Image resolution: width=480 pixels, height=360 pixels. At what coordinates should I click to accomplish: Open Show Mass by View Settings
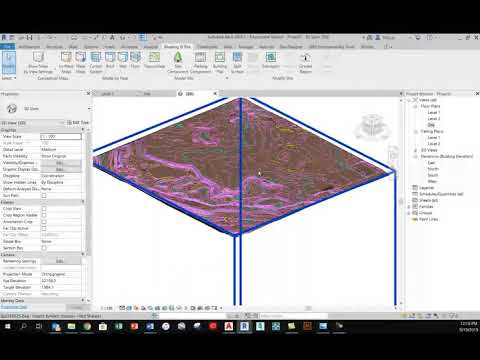click(38, 62)
